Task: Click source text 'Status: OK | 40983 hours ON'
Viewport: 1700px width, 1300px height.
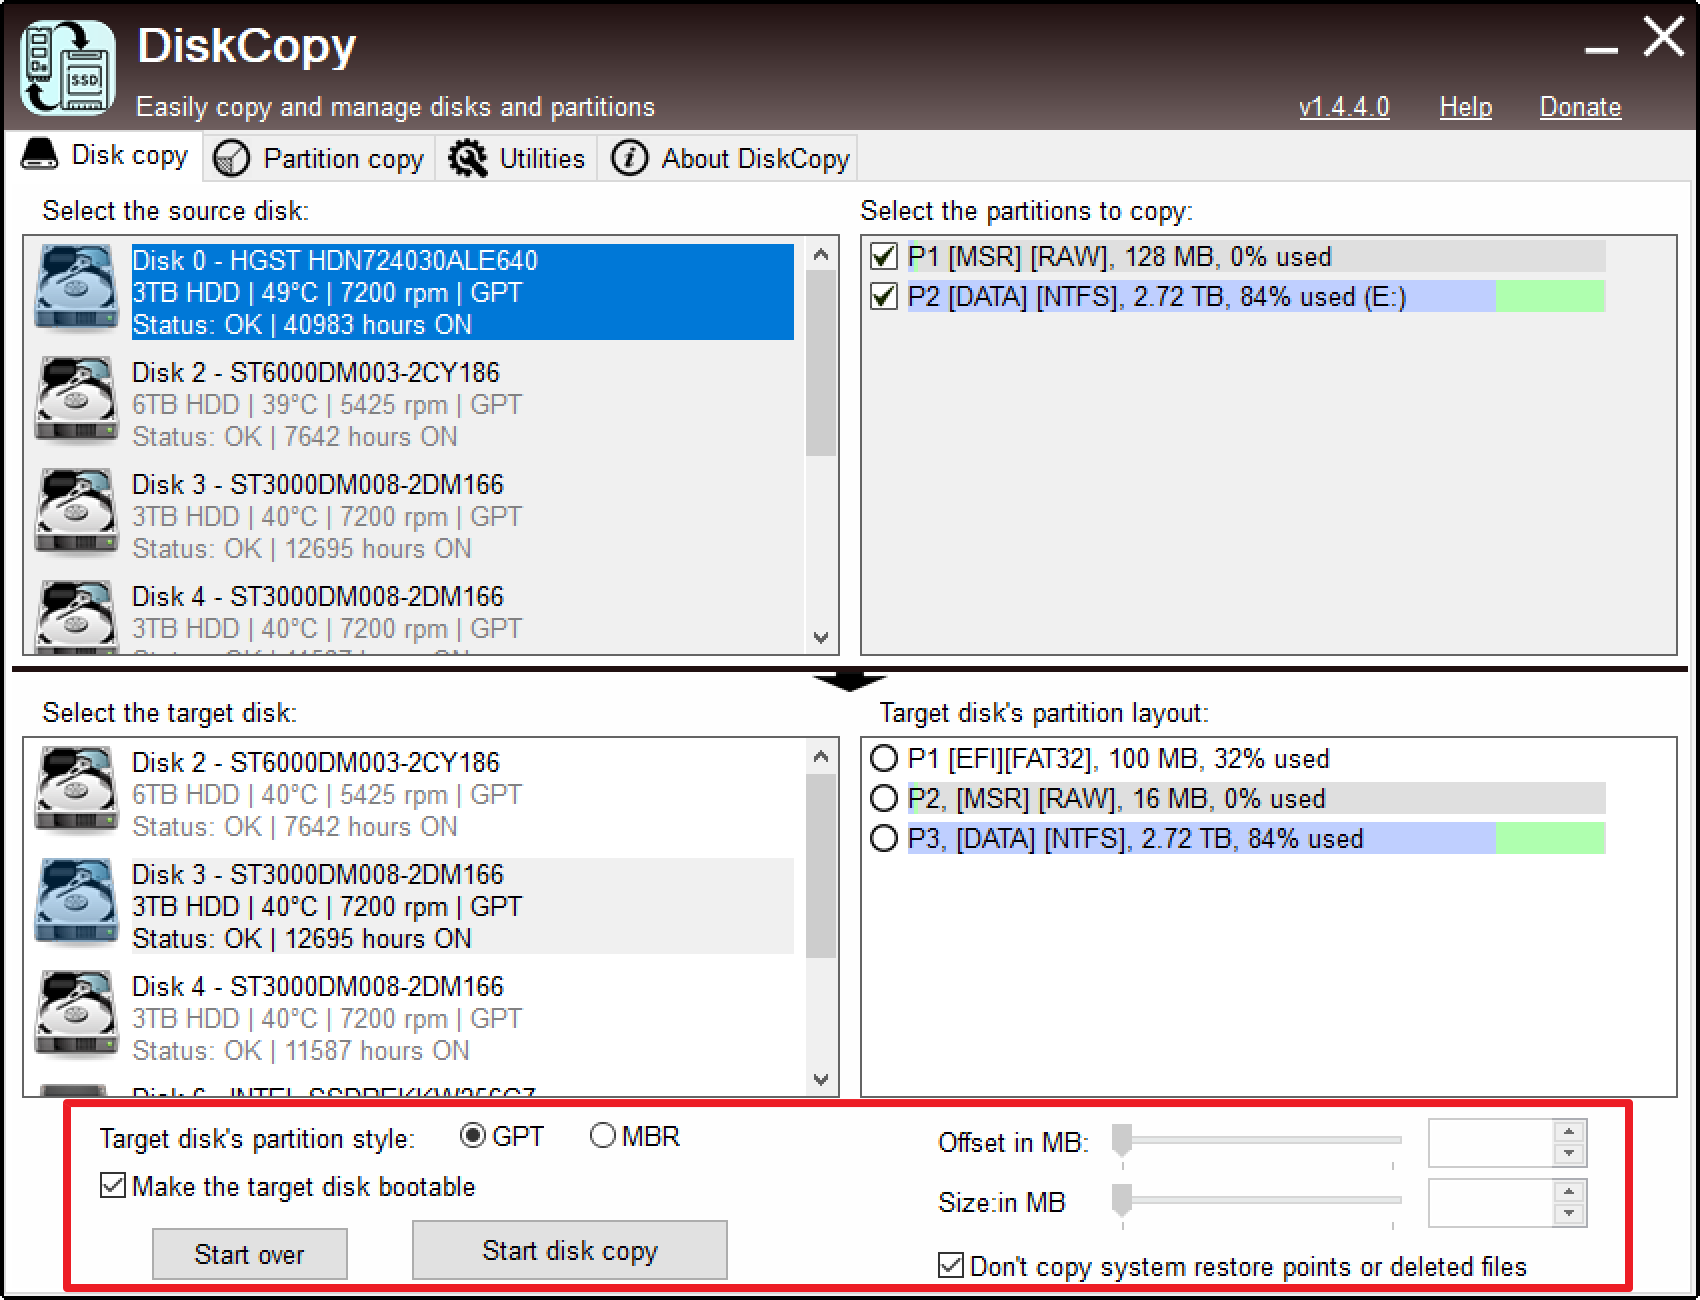Action: (x=302, y=325)
